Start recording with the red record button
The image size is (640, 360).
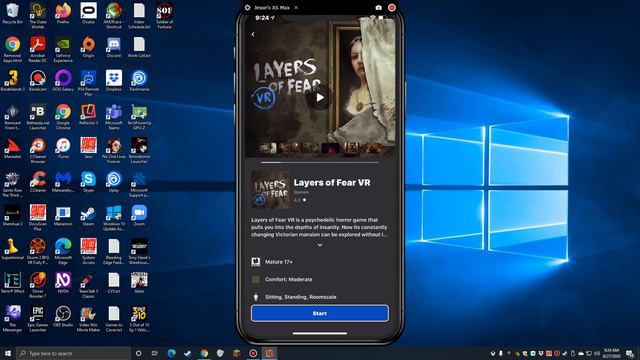coord(392,8)
